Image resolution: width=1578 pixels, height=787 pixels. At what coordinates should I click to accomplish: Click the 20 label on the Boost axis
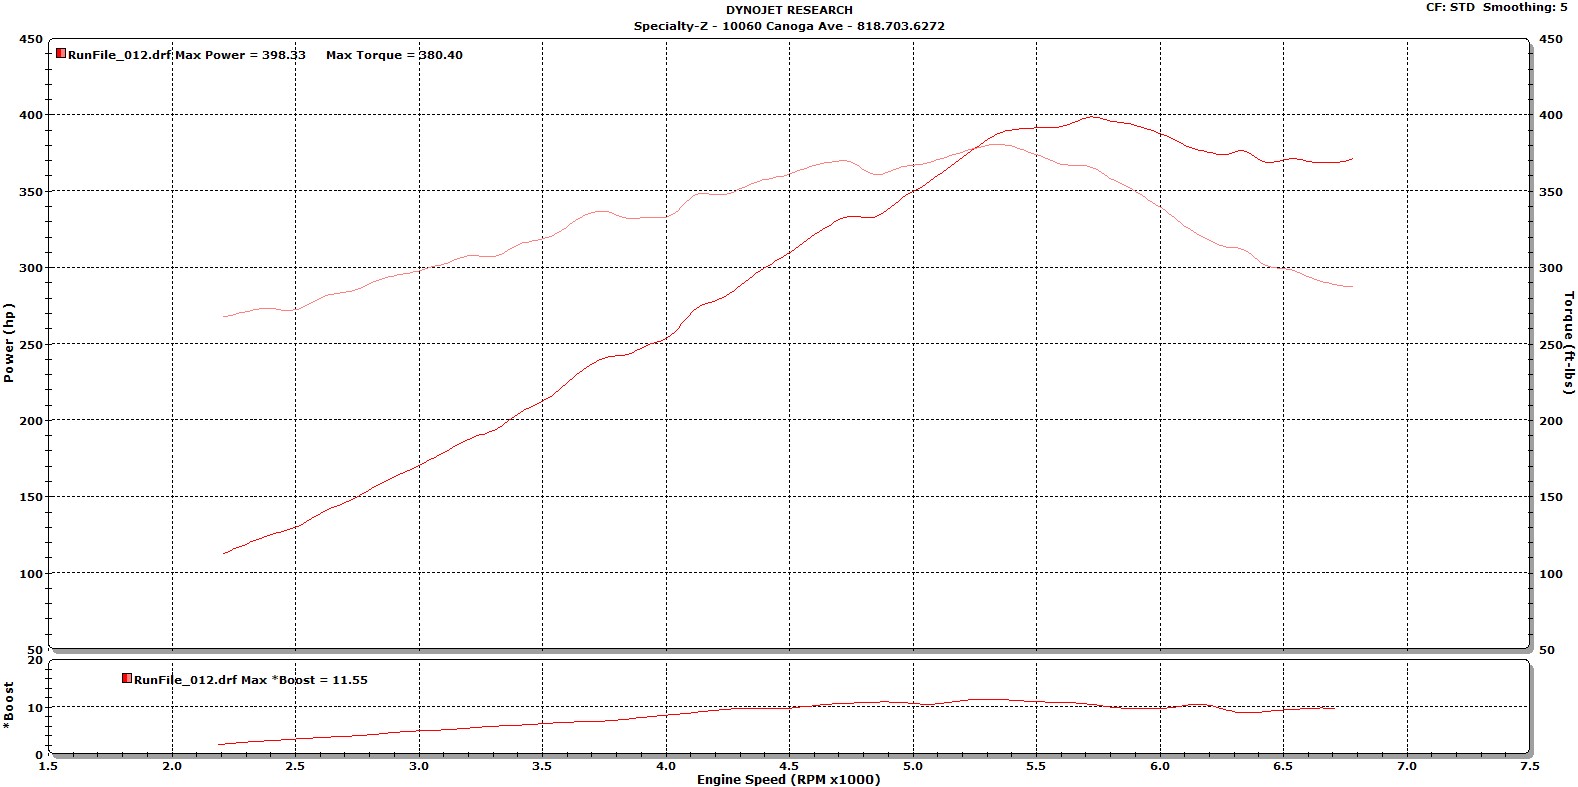click(x=36, y=660)
